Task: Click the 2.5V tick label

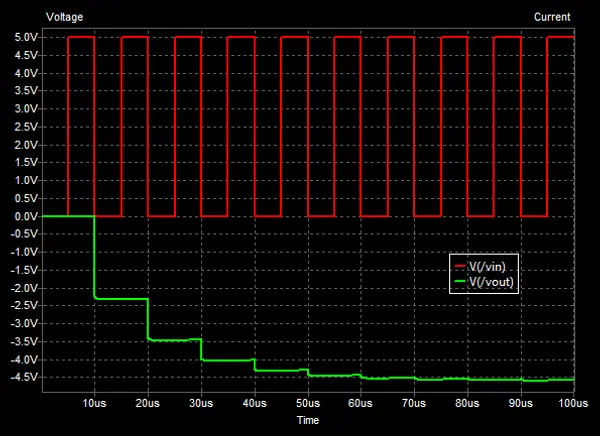Action: click(22, 127)
